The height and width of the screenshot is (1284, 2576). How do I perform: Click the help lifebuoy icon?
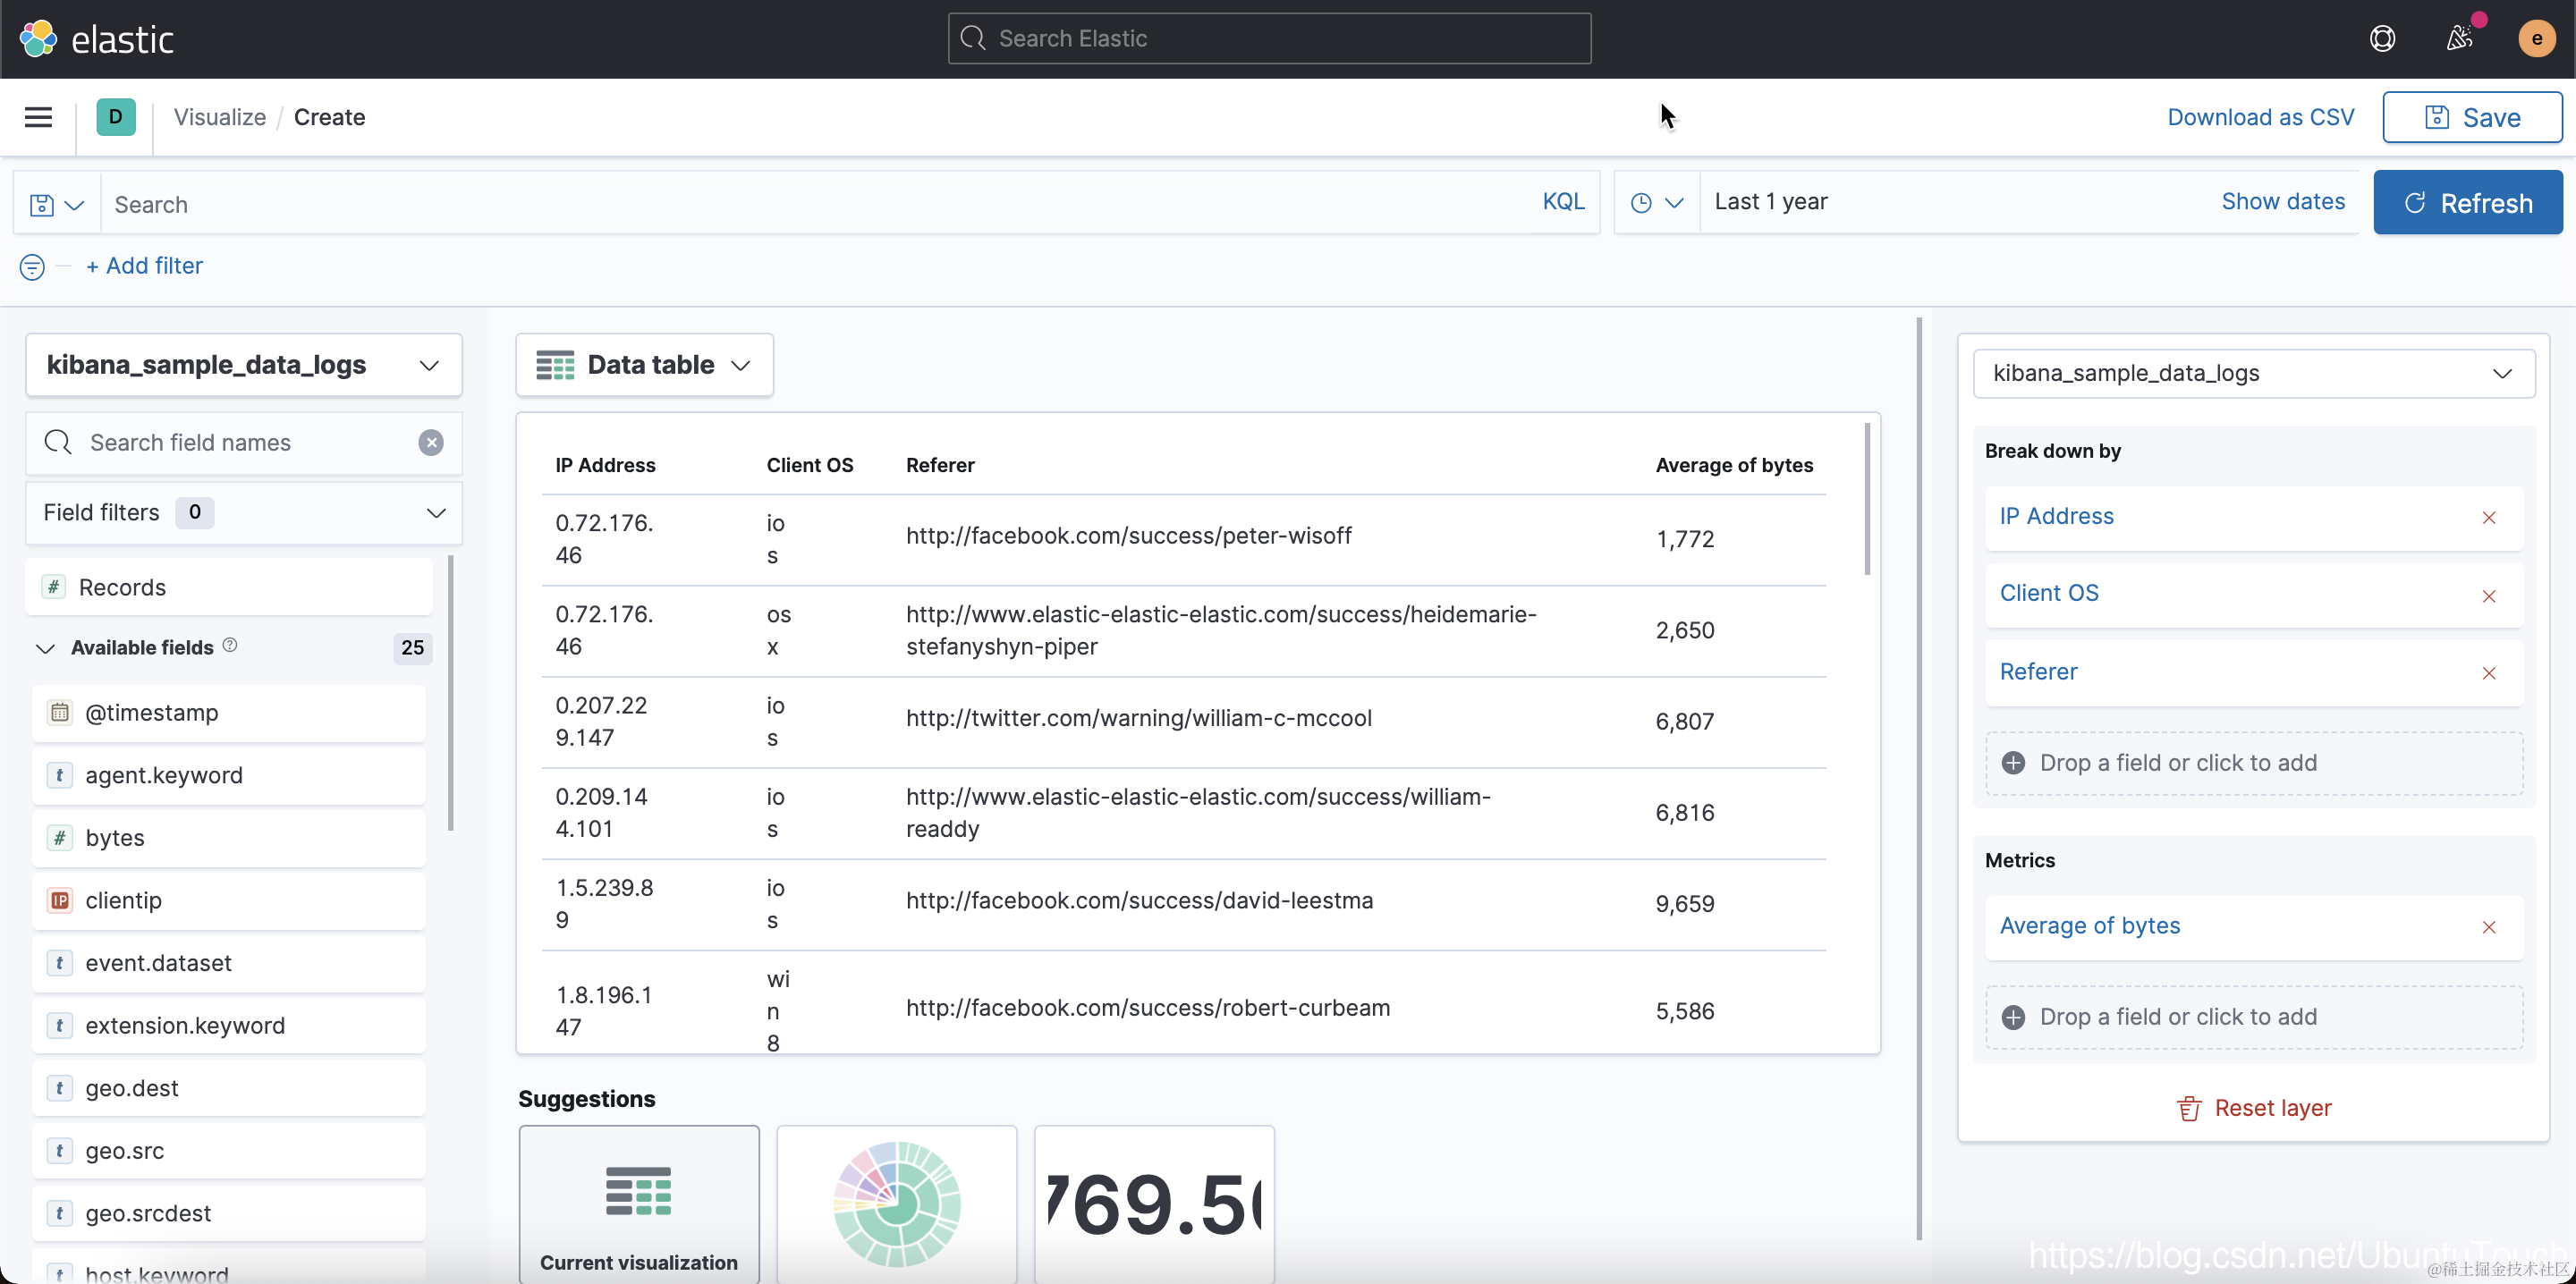point(2382,38)
